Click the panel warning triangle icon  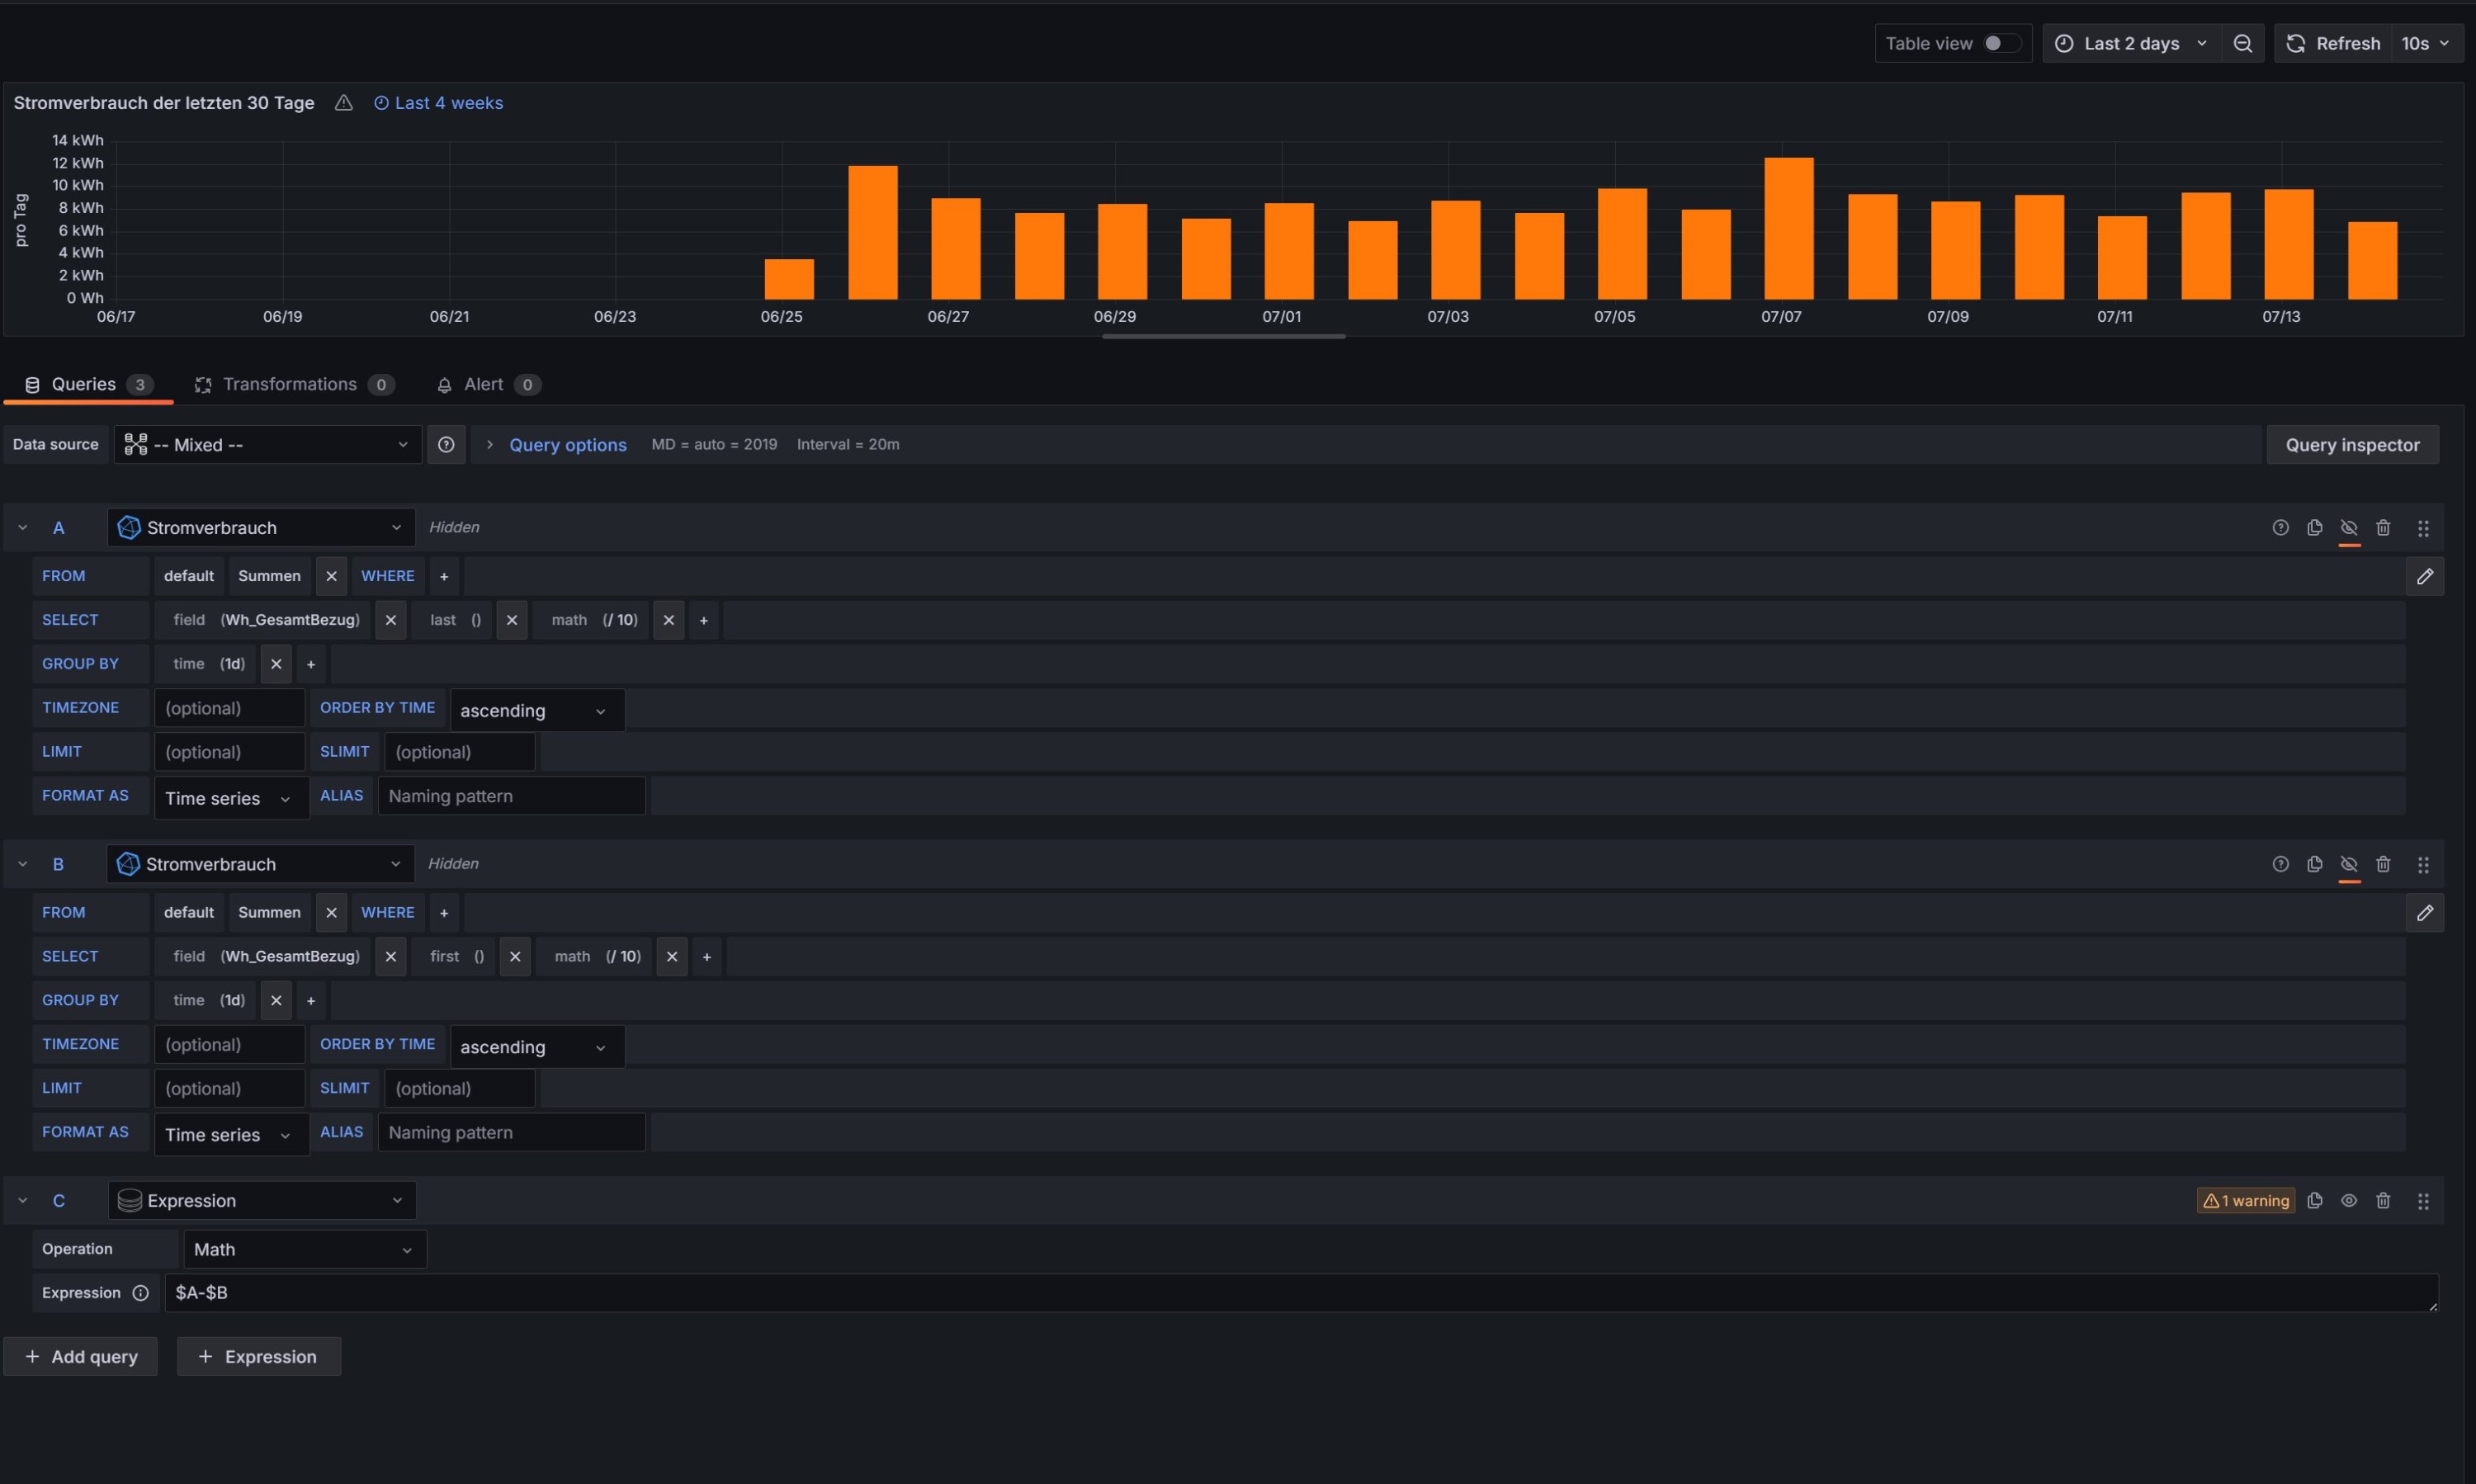pyautogui.click(x=343, y=103)
